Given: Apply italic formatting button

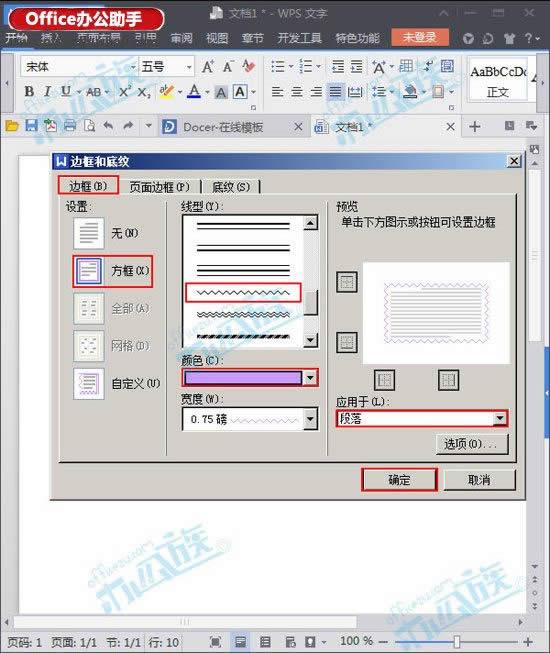Looking at the screenshot, I should (x=47, y=91).
